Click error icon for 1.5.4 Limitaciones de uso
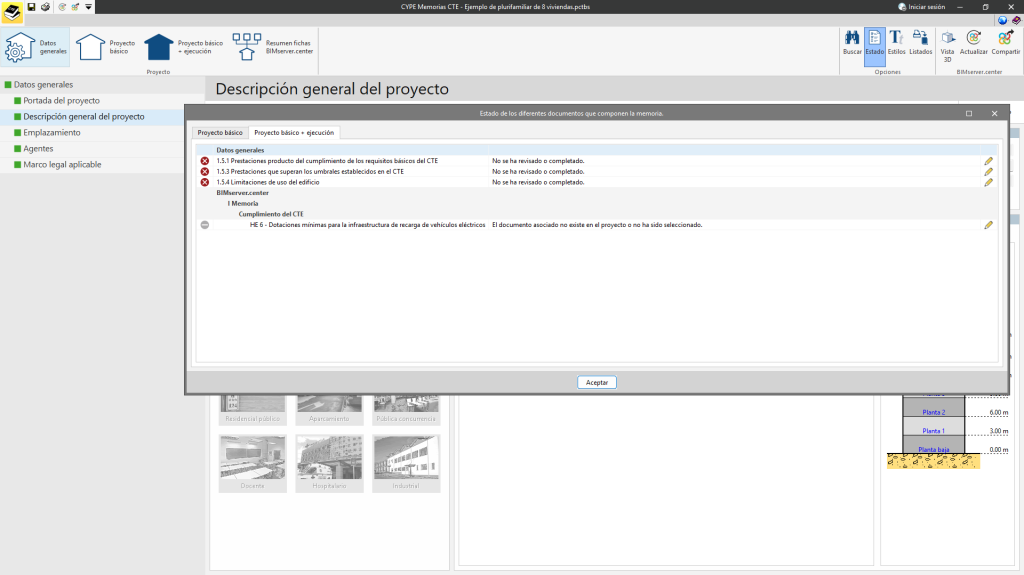The image size is (1024, 575). click(x=204, y=182)
